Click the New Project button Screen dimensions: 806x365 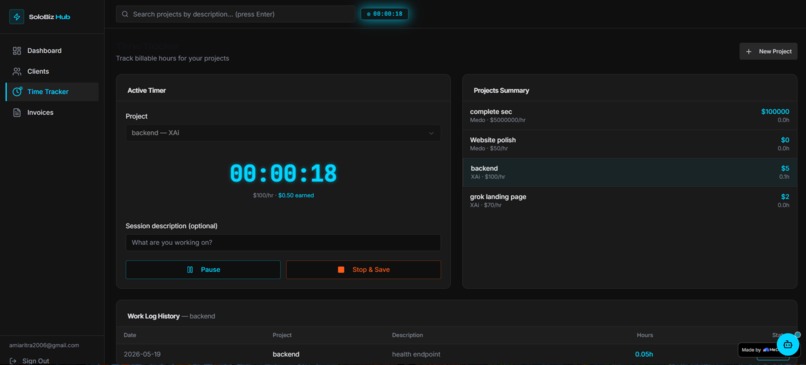click(768, 51)
